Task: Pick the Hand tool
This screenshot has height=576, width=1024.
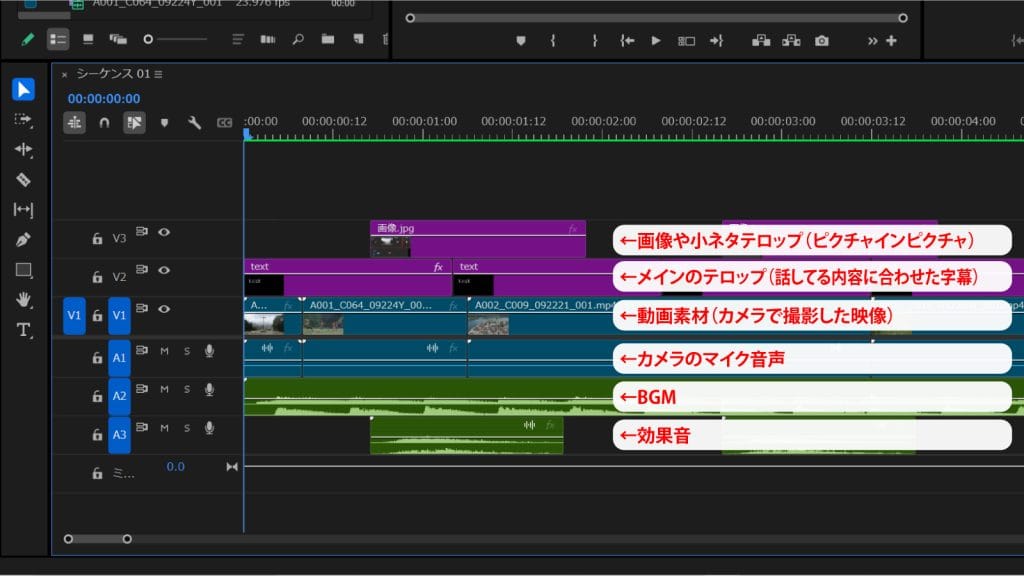Action: pos(24,300)
